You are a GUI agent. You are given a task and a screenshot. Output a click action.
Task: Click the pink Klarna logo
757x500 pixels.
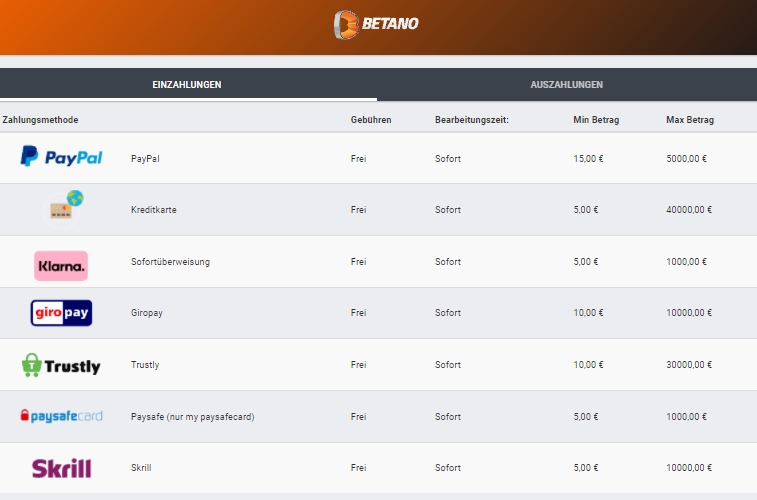tap(61, 265)
